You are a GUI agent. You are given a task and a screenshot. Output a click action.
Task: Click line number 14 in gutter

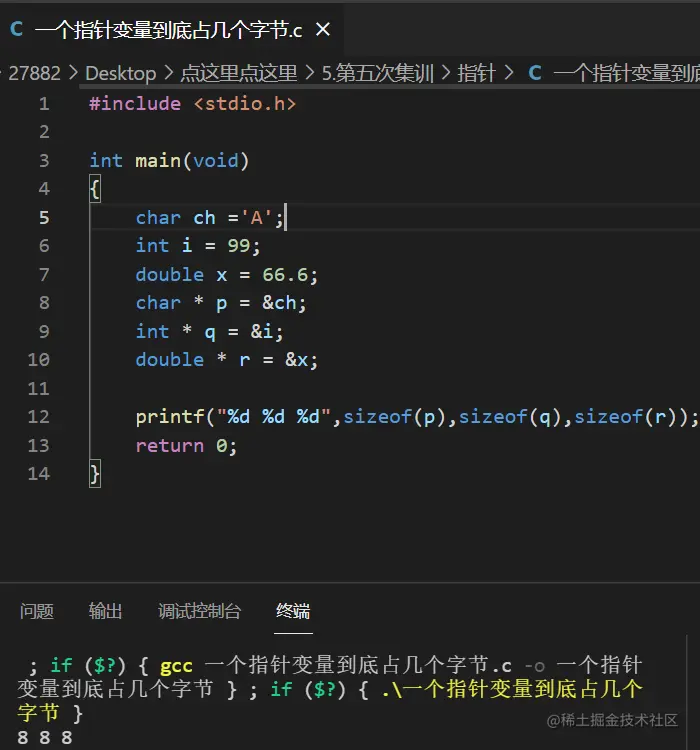[x=38, y=474]
